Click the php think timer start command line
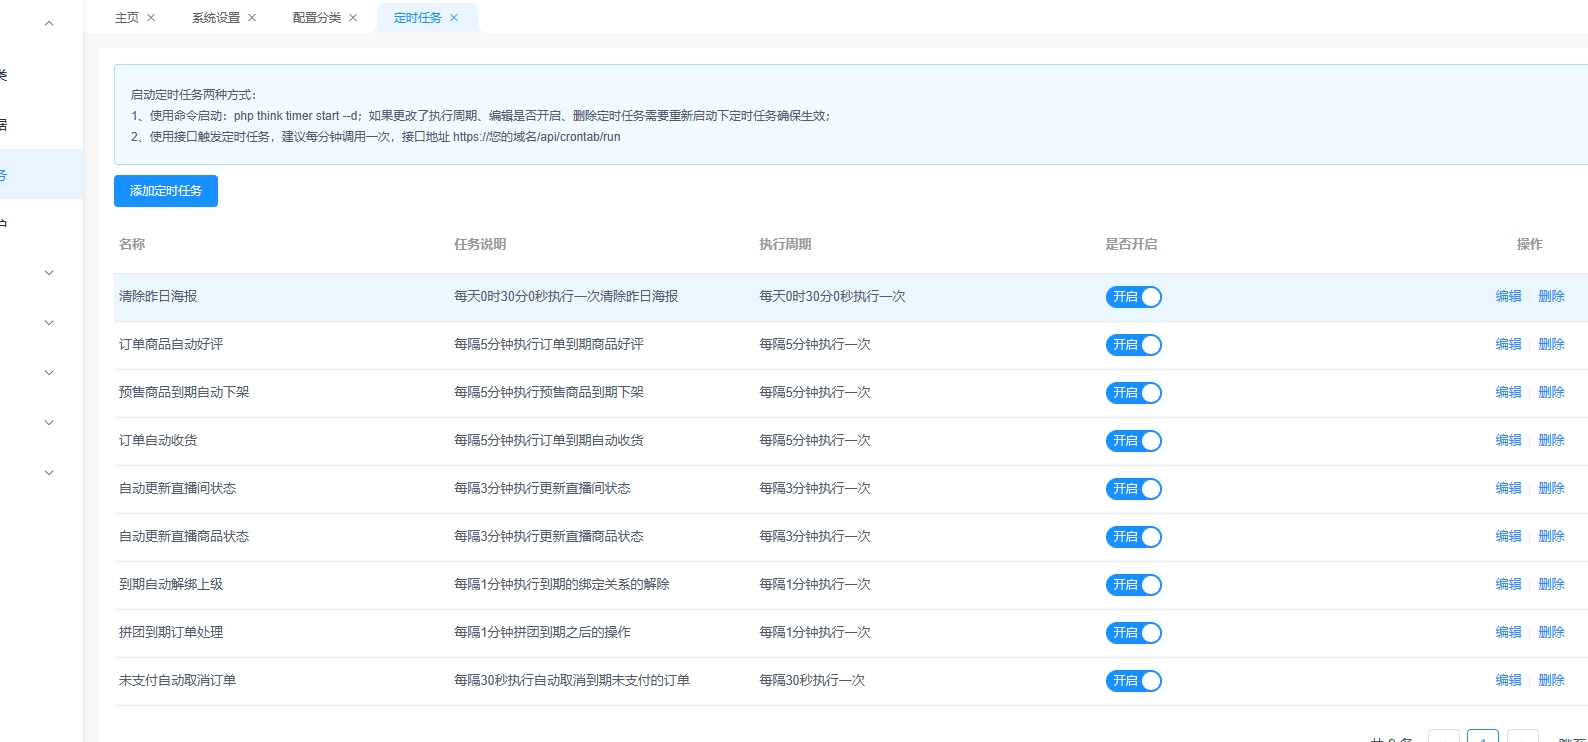The image size is (1588, 742). click(x=481, y=116)
